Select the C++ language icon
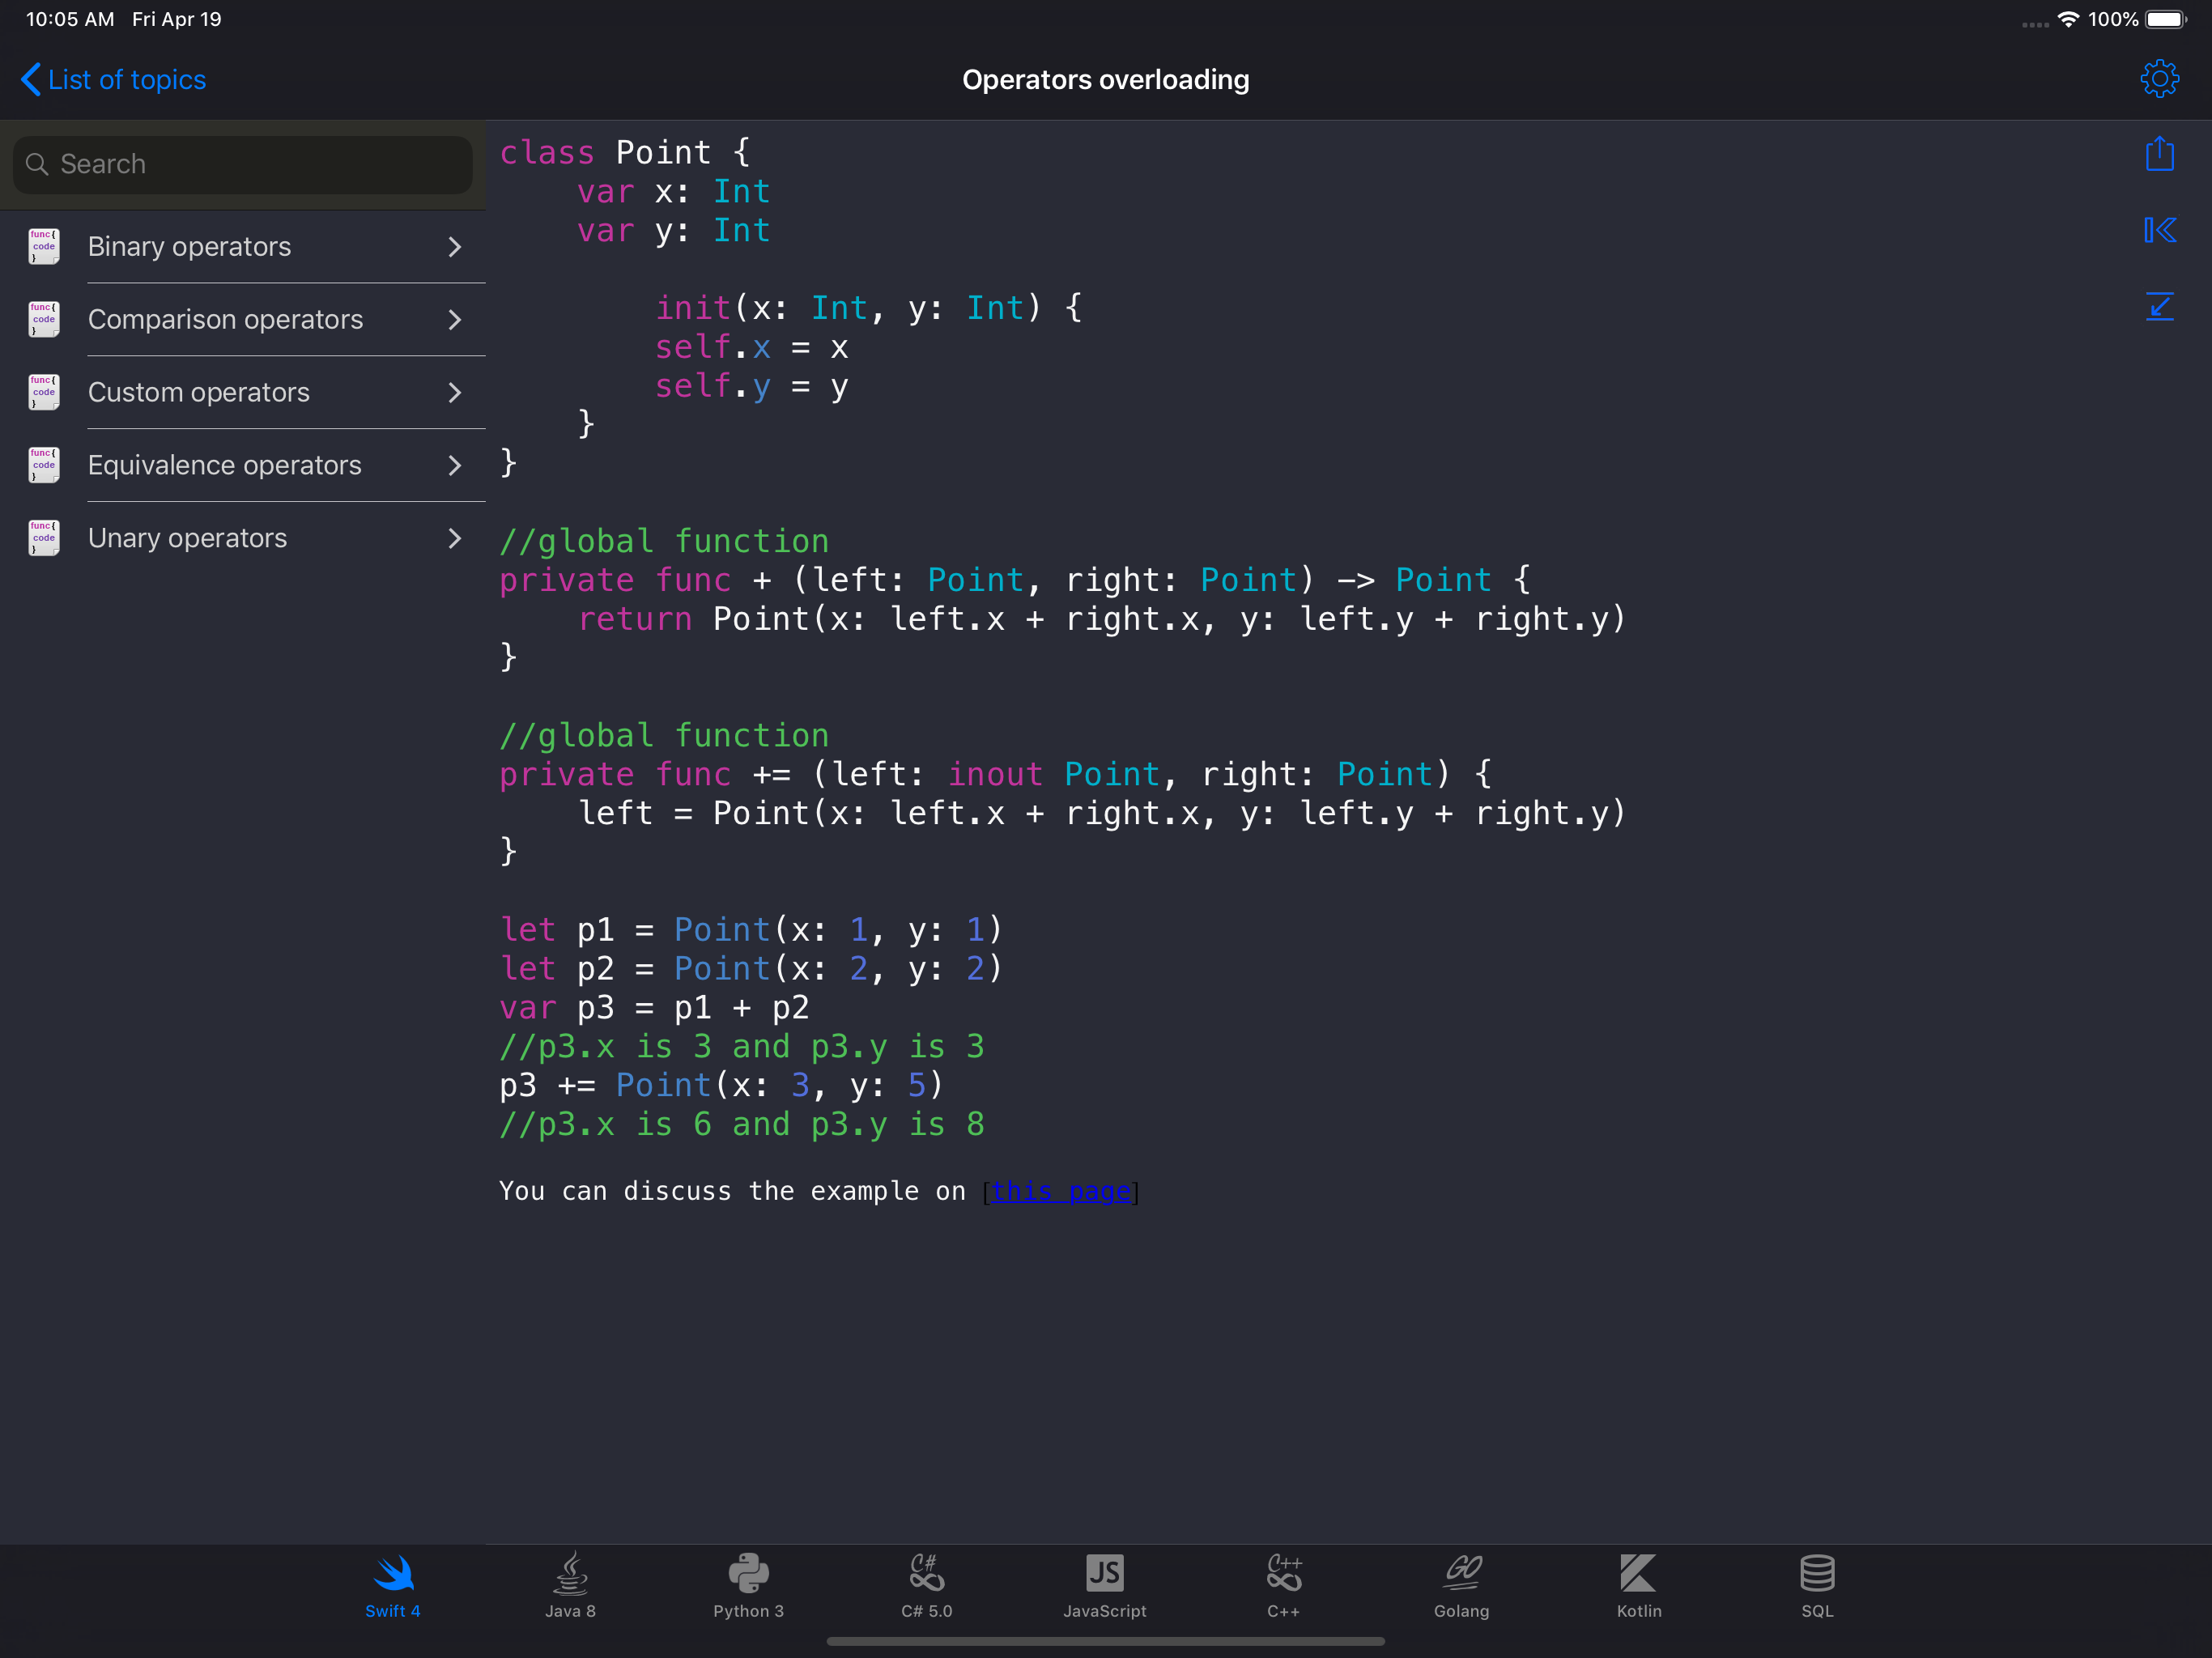The width and height of the screenshot is (2212, 1658). point(1283,1584)
